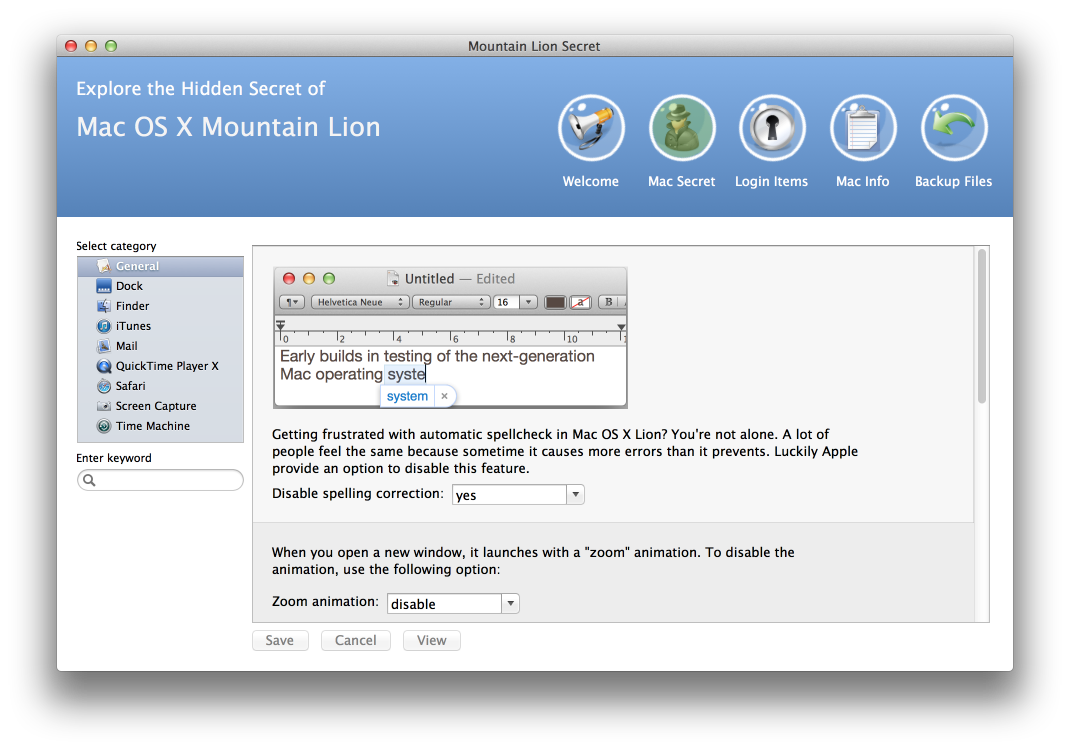1070x750 pixels.
Task: Click the Zoom animation 'disable' value field
Action: coord(444,603)
